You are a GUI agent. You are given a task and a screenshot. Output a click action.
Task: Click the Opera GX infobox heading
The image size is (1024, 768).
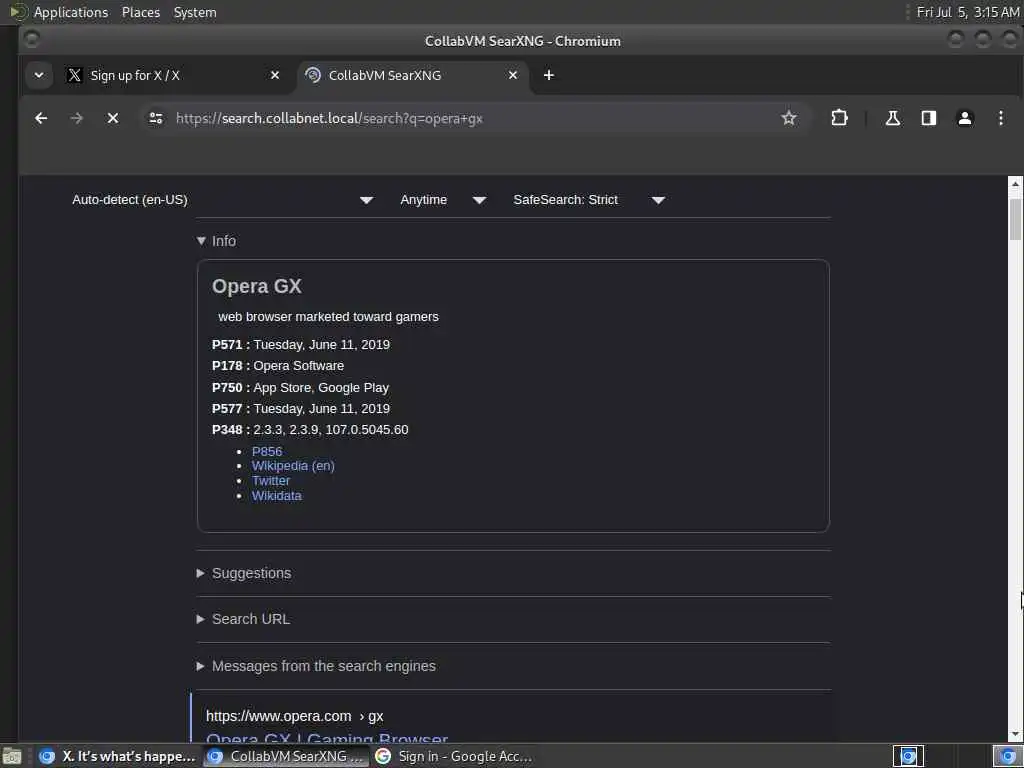[x=257, y=286]
